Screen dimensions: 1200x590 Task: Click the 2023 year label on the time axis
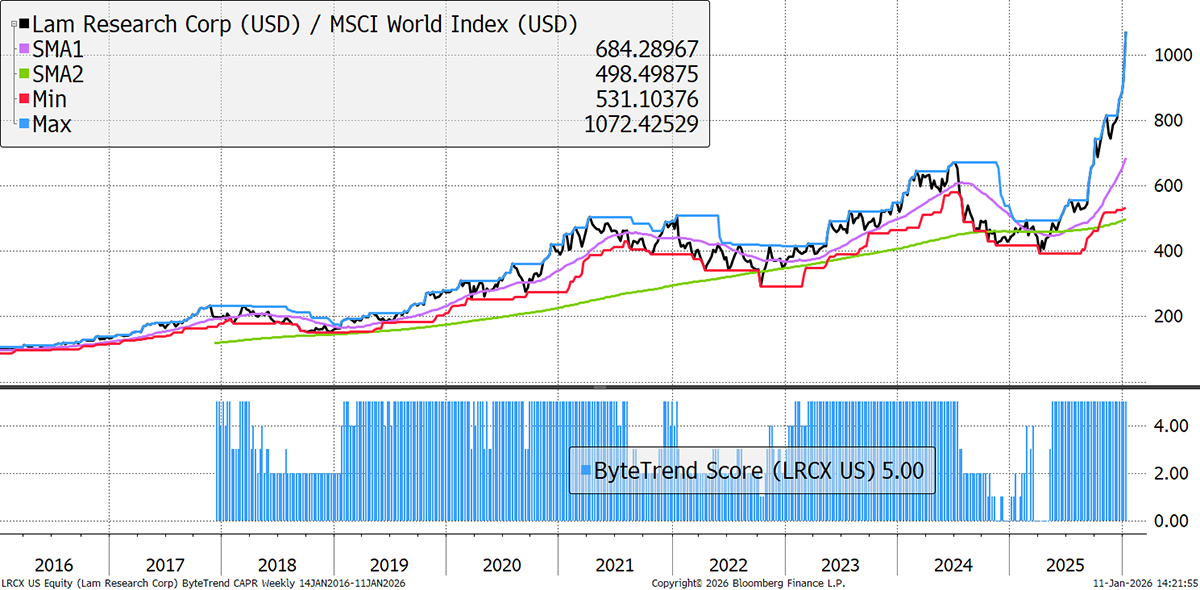click(x=841, y=565)
